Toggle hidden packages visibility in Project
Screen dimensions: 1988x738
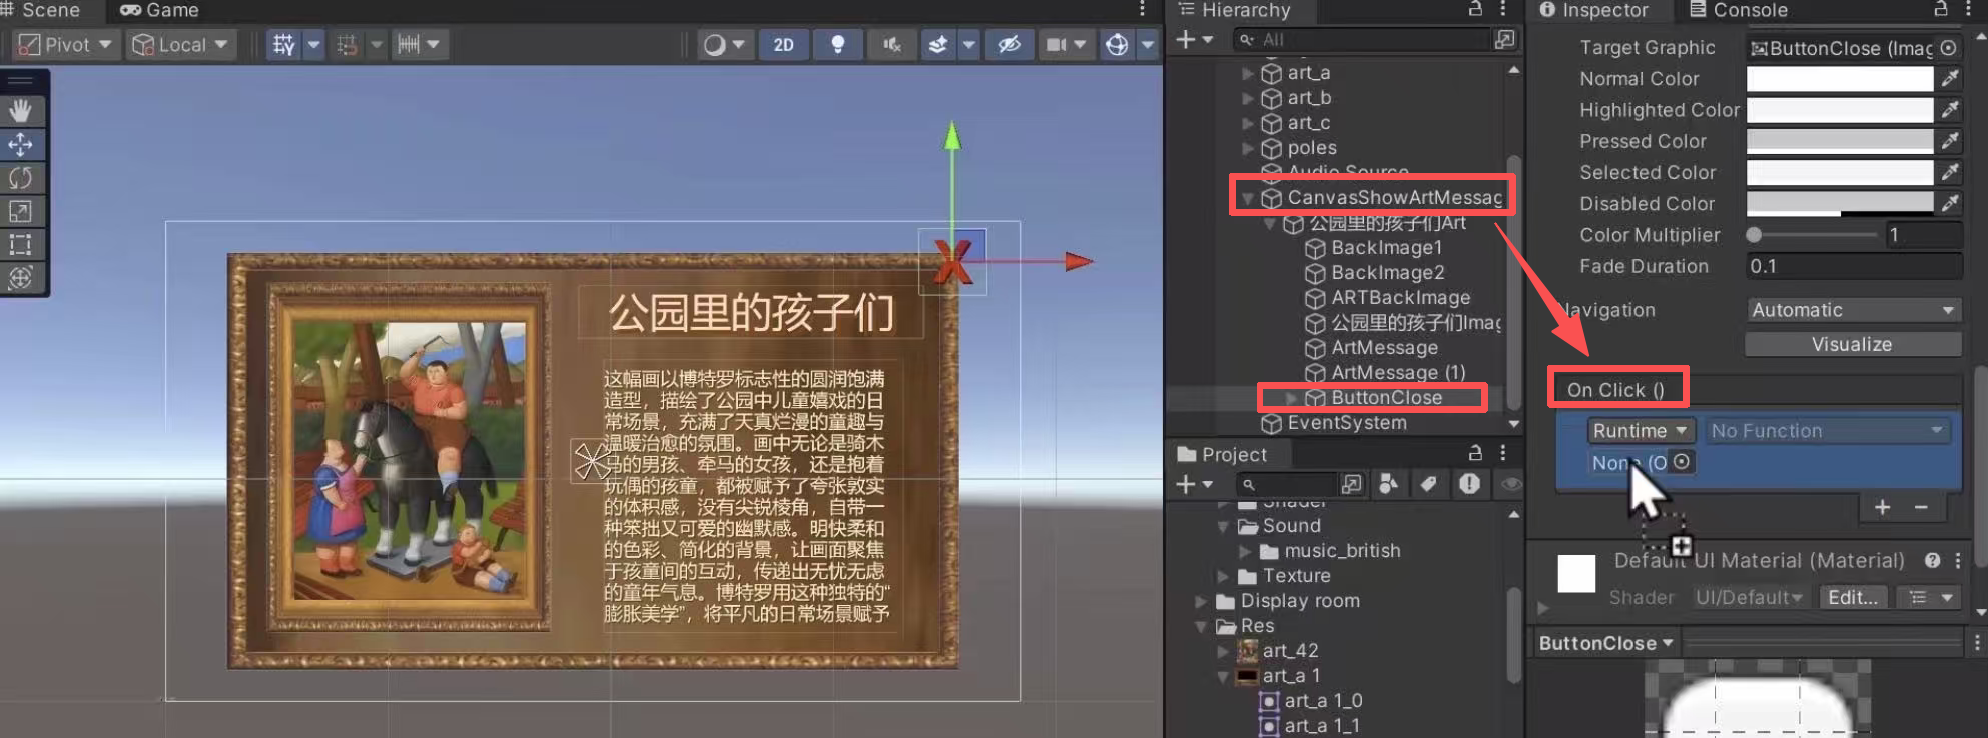point(1510,484)
